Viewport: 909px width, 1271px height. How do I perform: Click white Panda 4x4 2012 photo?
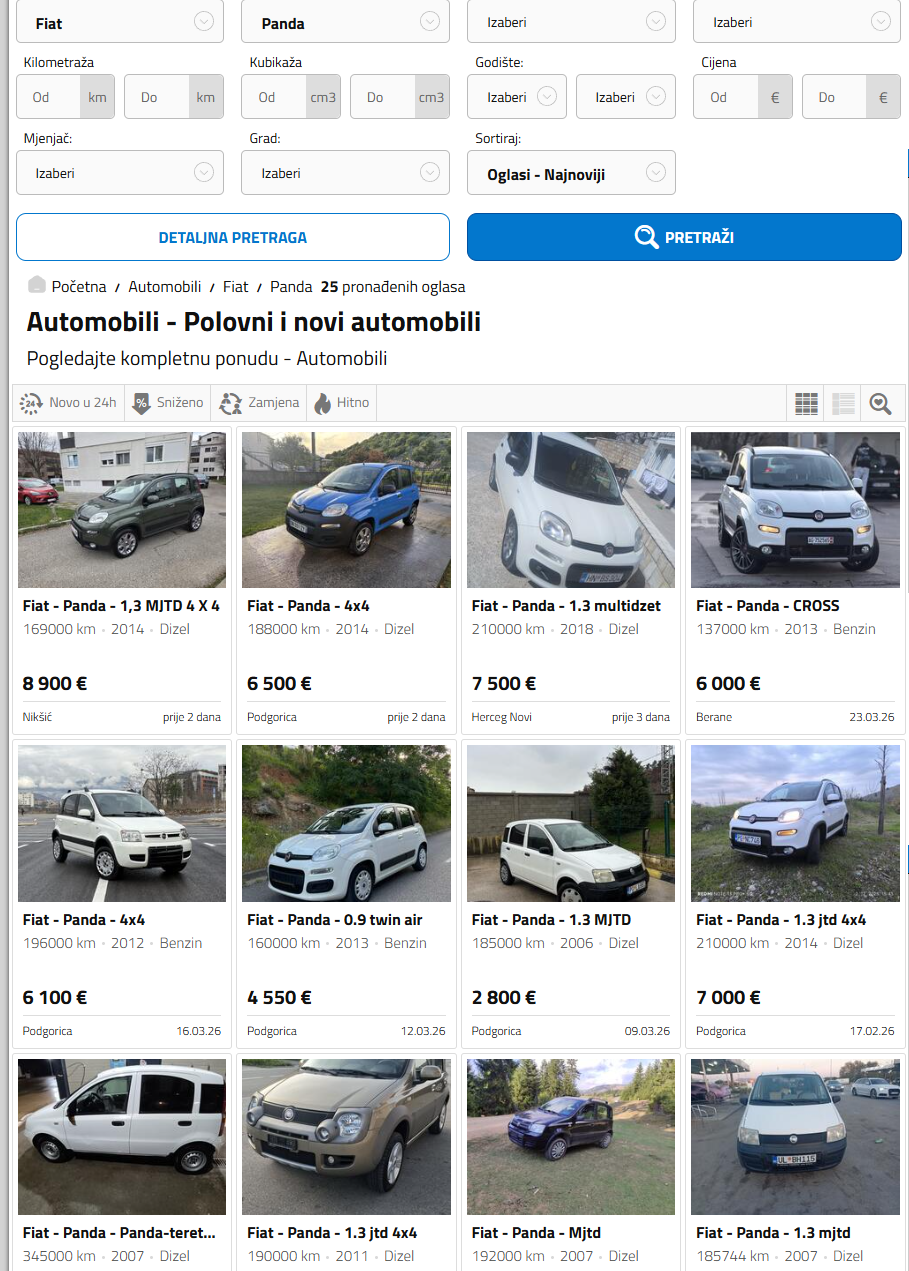[x=122, y=823]
